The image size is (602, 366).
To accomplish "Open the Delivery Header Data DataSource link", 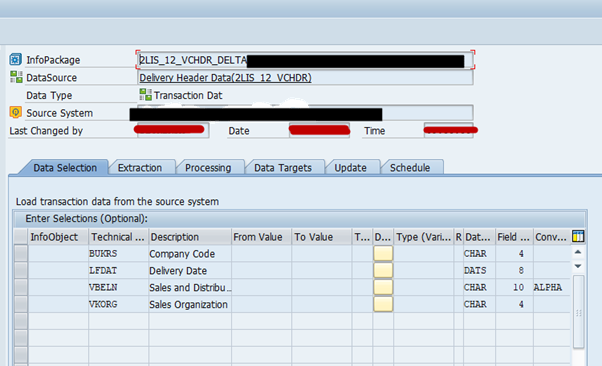I will 225,78.
